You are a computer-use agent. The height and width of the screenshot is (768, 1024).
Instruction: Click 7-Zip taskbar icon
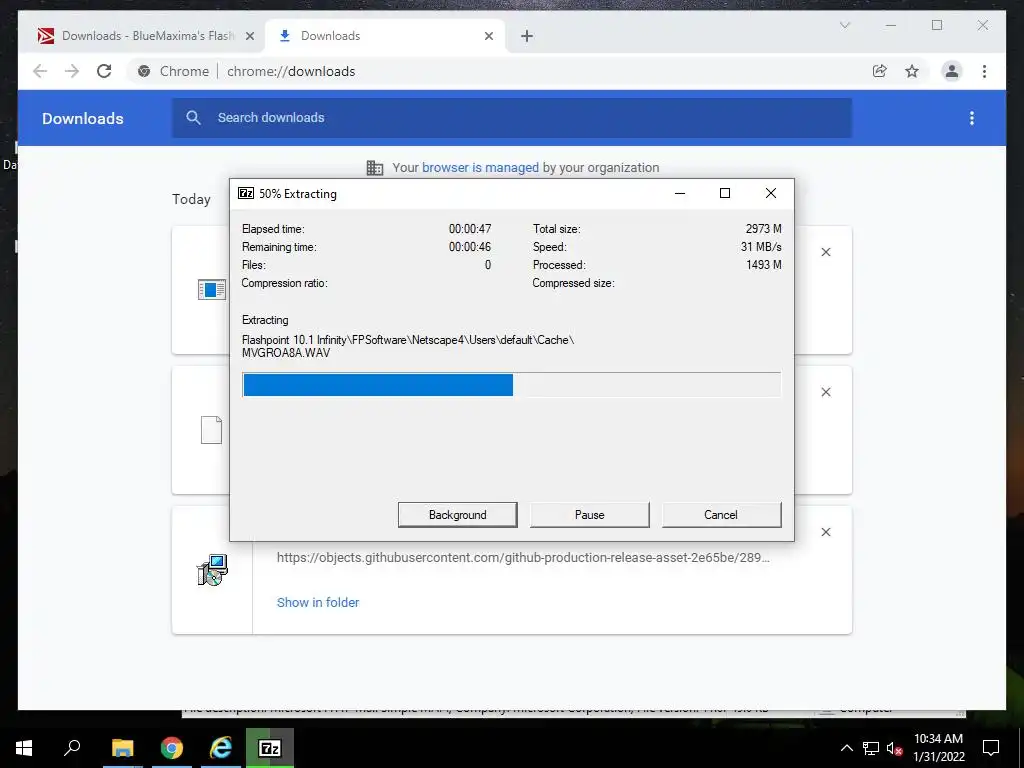coord(270,748)
